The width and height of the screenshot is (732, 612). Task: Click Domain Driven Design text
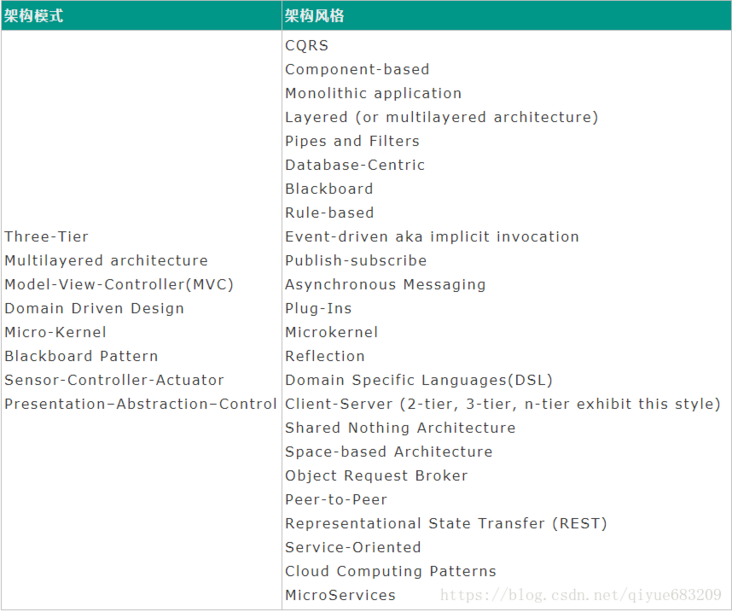94,309
